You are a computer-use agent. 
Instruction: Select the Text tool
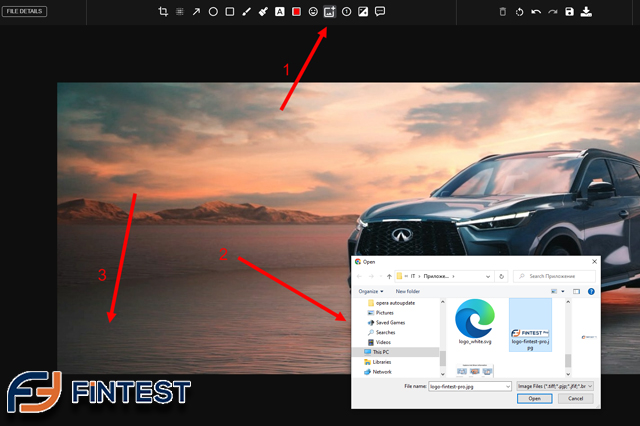[x=279, y=12]
